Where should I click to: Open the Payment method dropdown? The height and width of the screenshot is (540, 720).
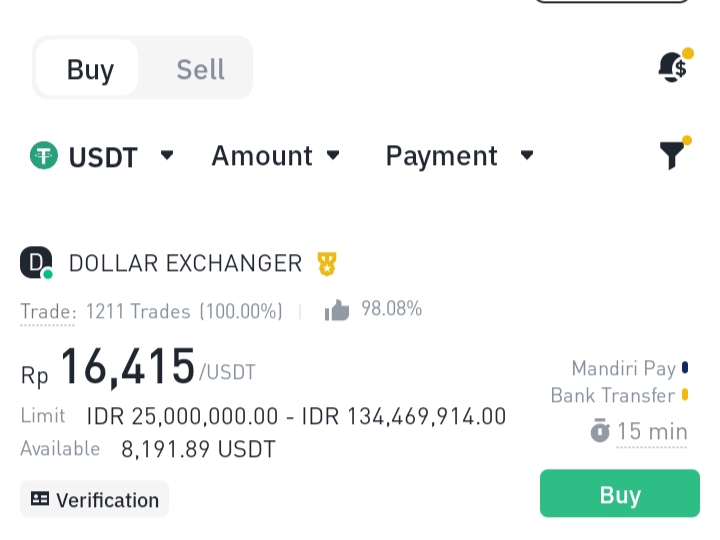point(459,156)
